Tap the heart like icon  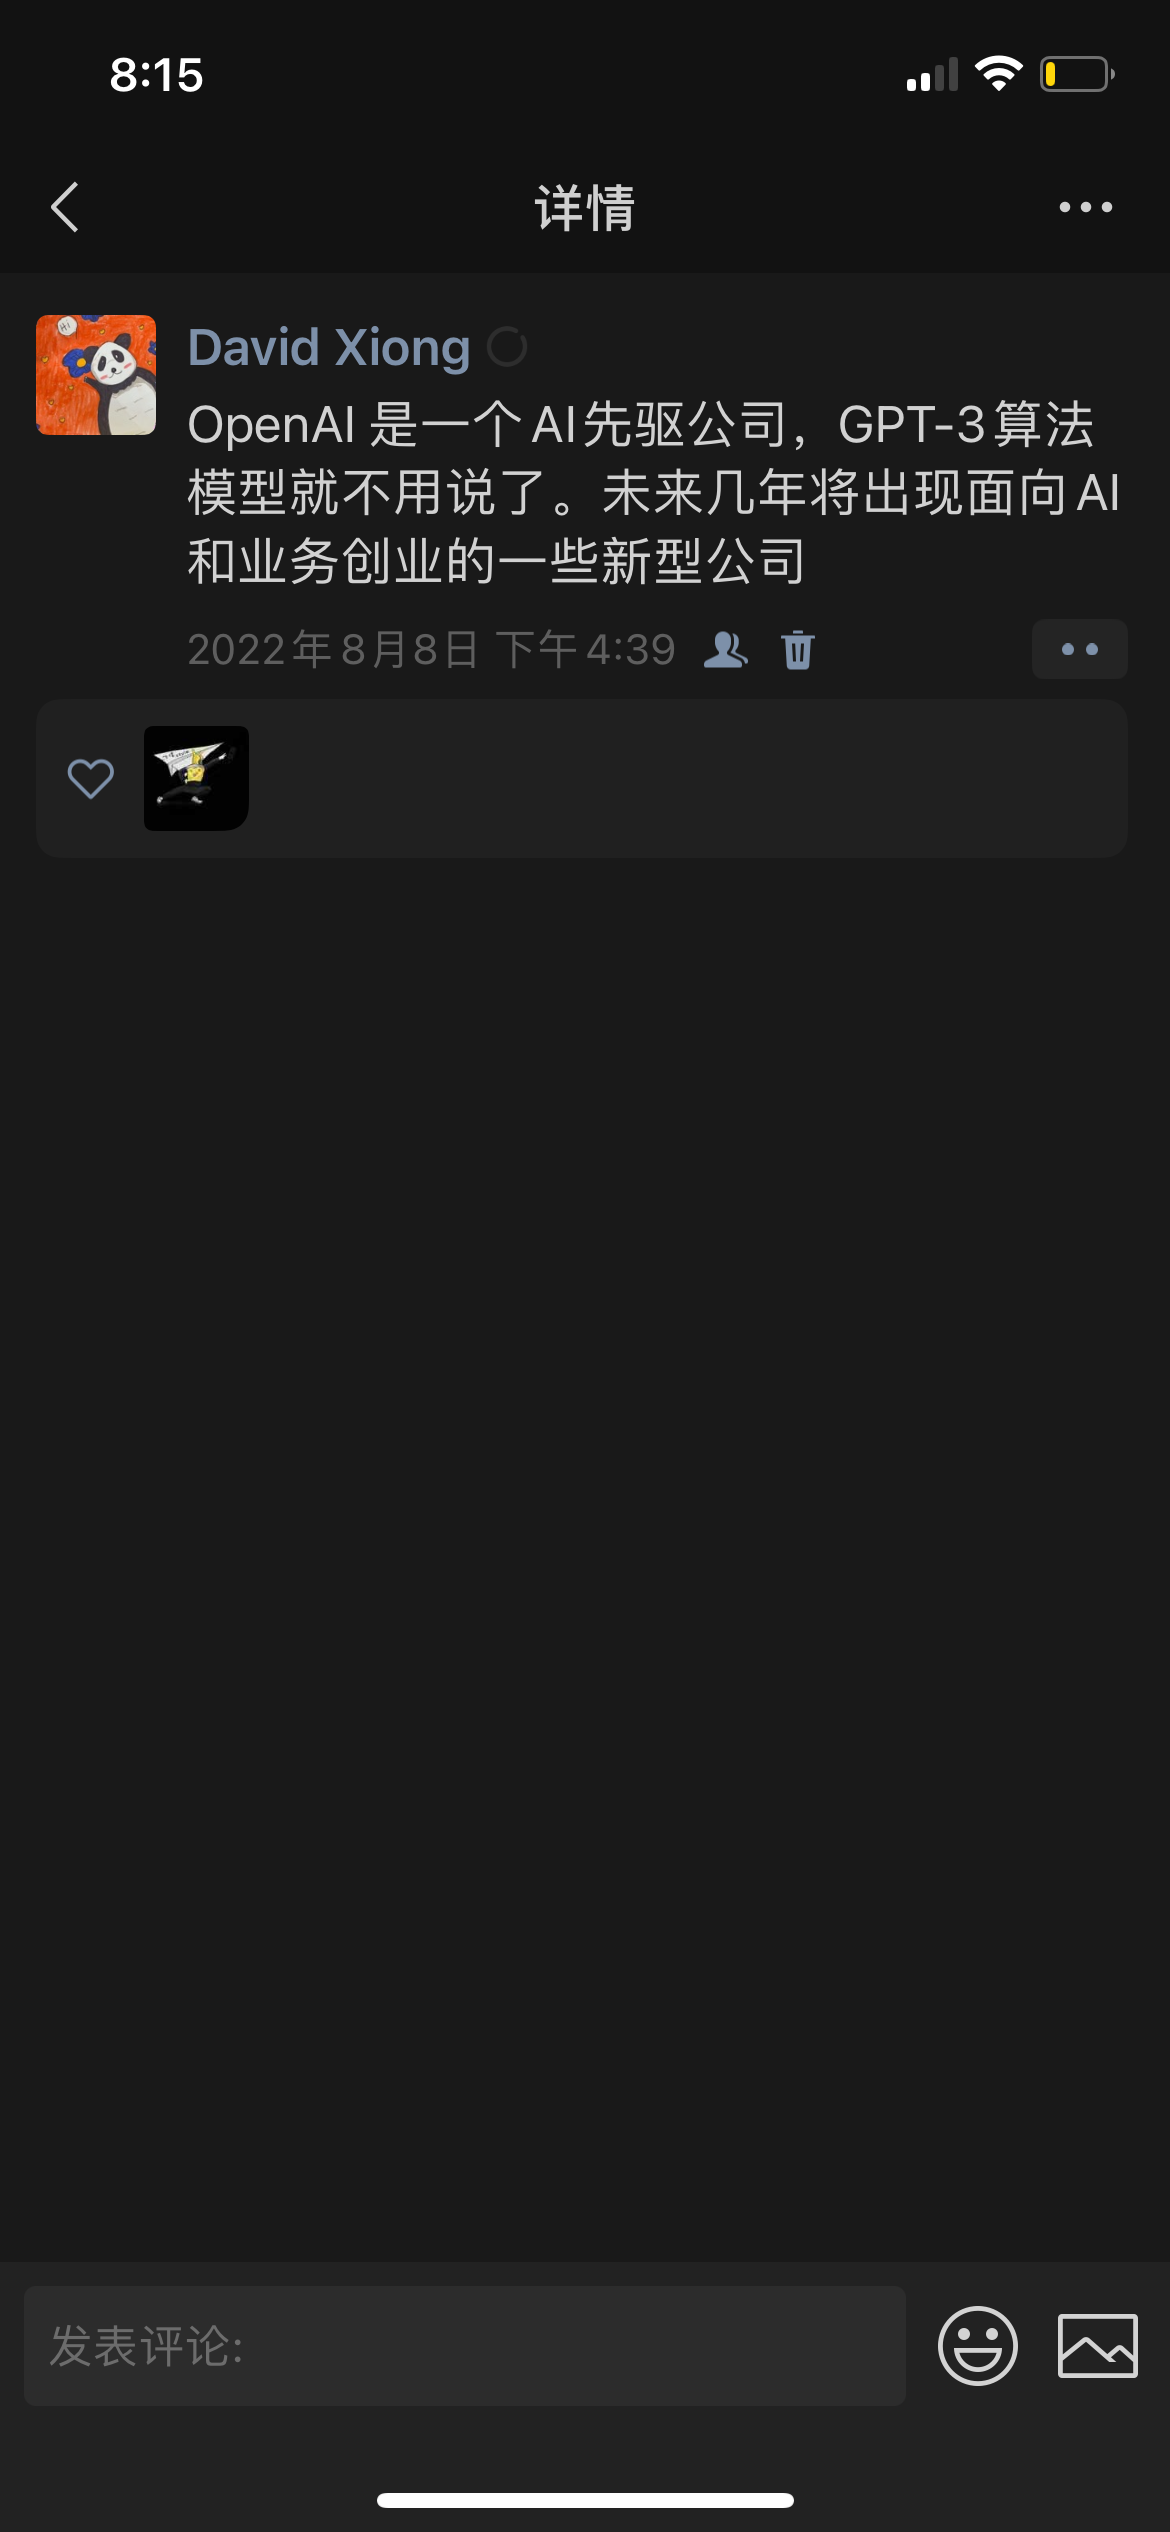tap(91, 778)
